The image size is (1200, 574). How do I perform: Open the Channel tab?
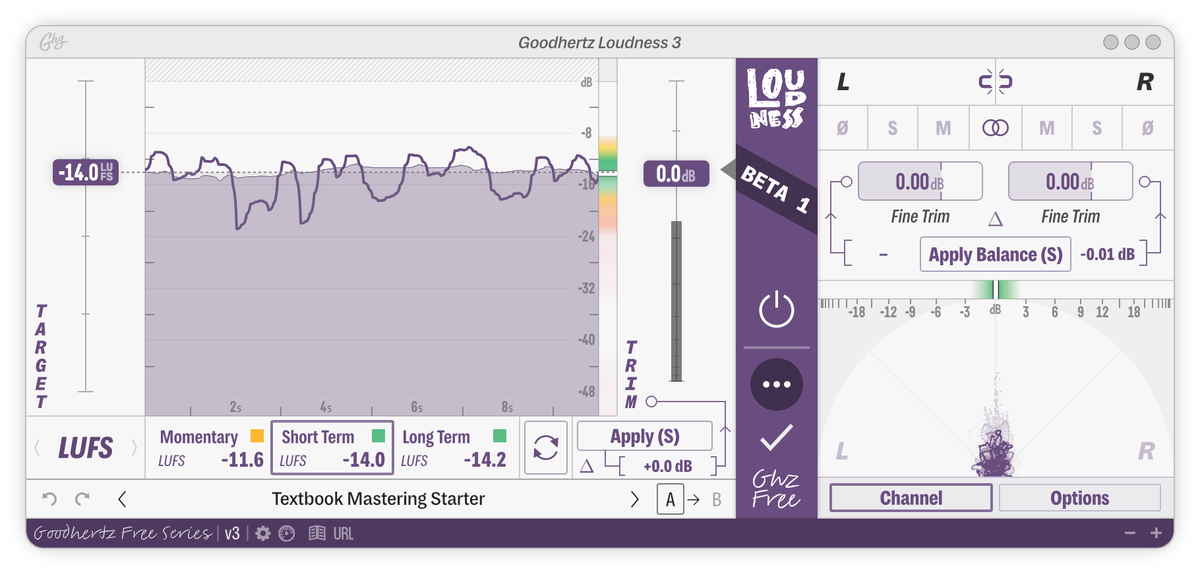click(x=911, y=498)
